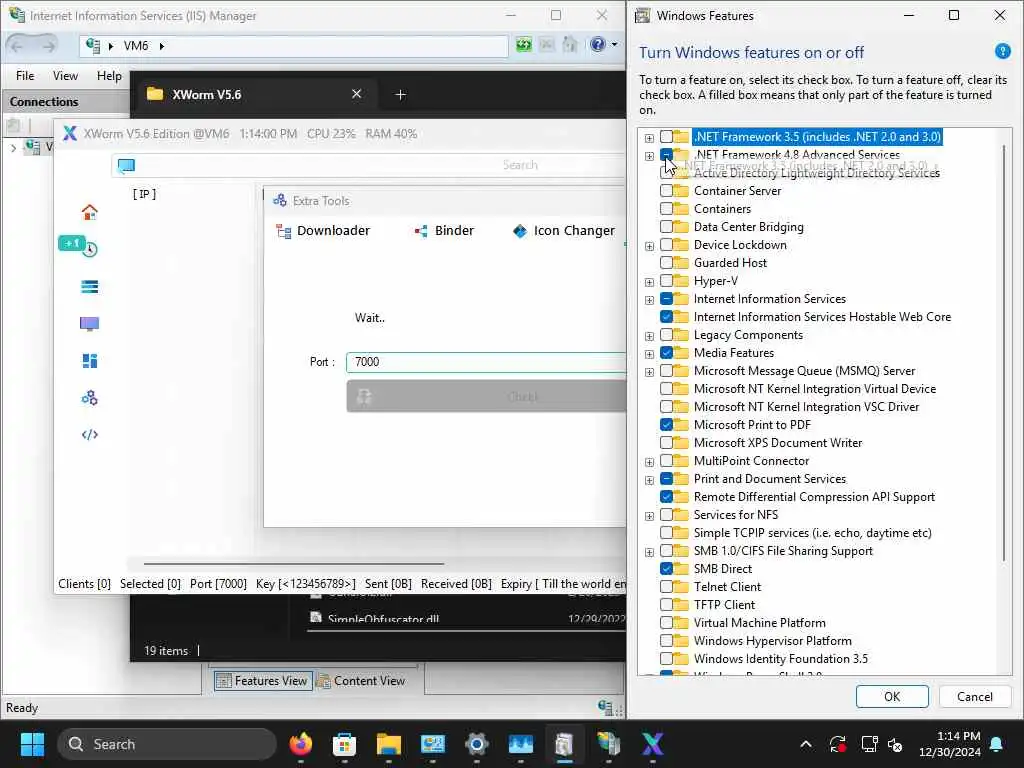Image resolution: width=1024 pixels, height=768 pixels.
Task: Click the XWorm horizontal scrollbar
Action: point(294,563)
